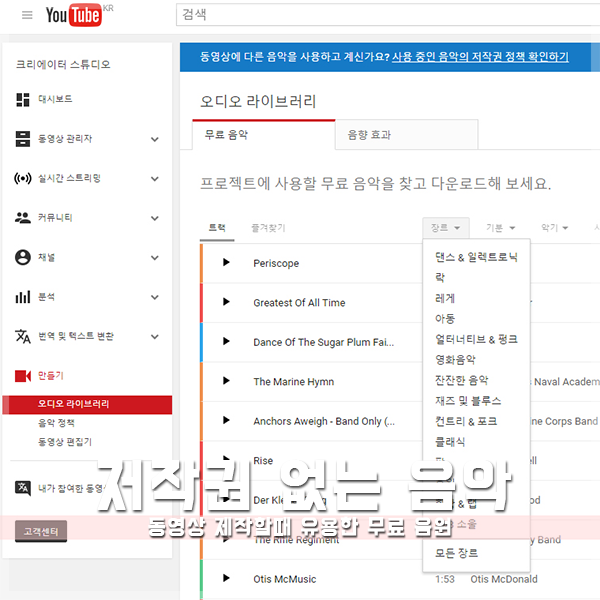Screen dimensions: 600x600
Task: Open the 기분 mood dropdown
Action: (x=501, y=228)
